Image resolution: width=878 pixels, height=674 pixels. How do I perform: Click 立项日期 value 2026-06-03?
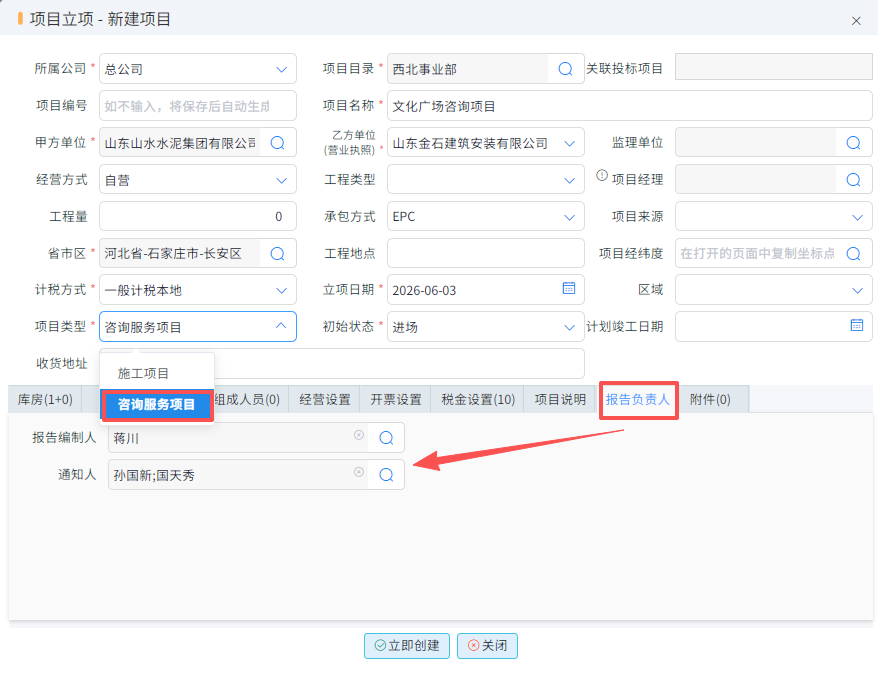click(x=424, y=291)
